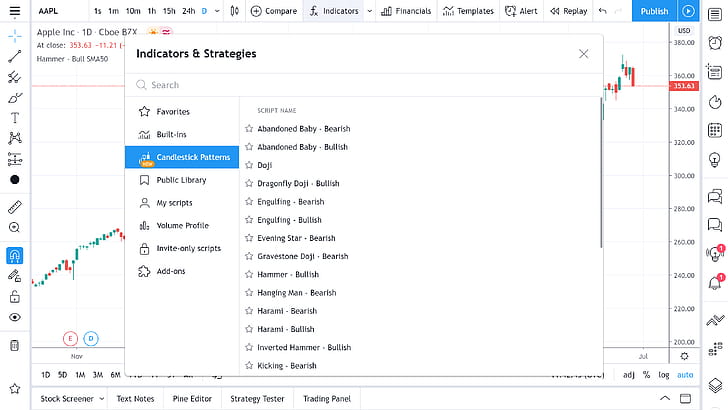728x410 pixels.
Task: Switch to the Pine Editor tab
Action: click(194, 399)
